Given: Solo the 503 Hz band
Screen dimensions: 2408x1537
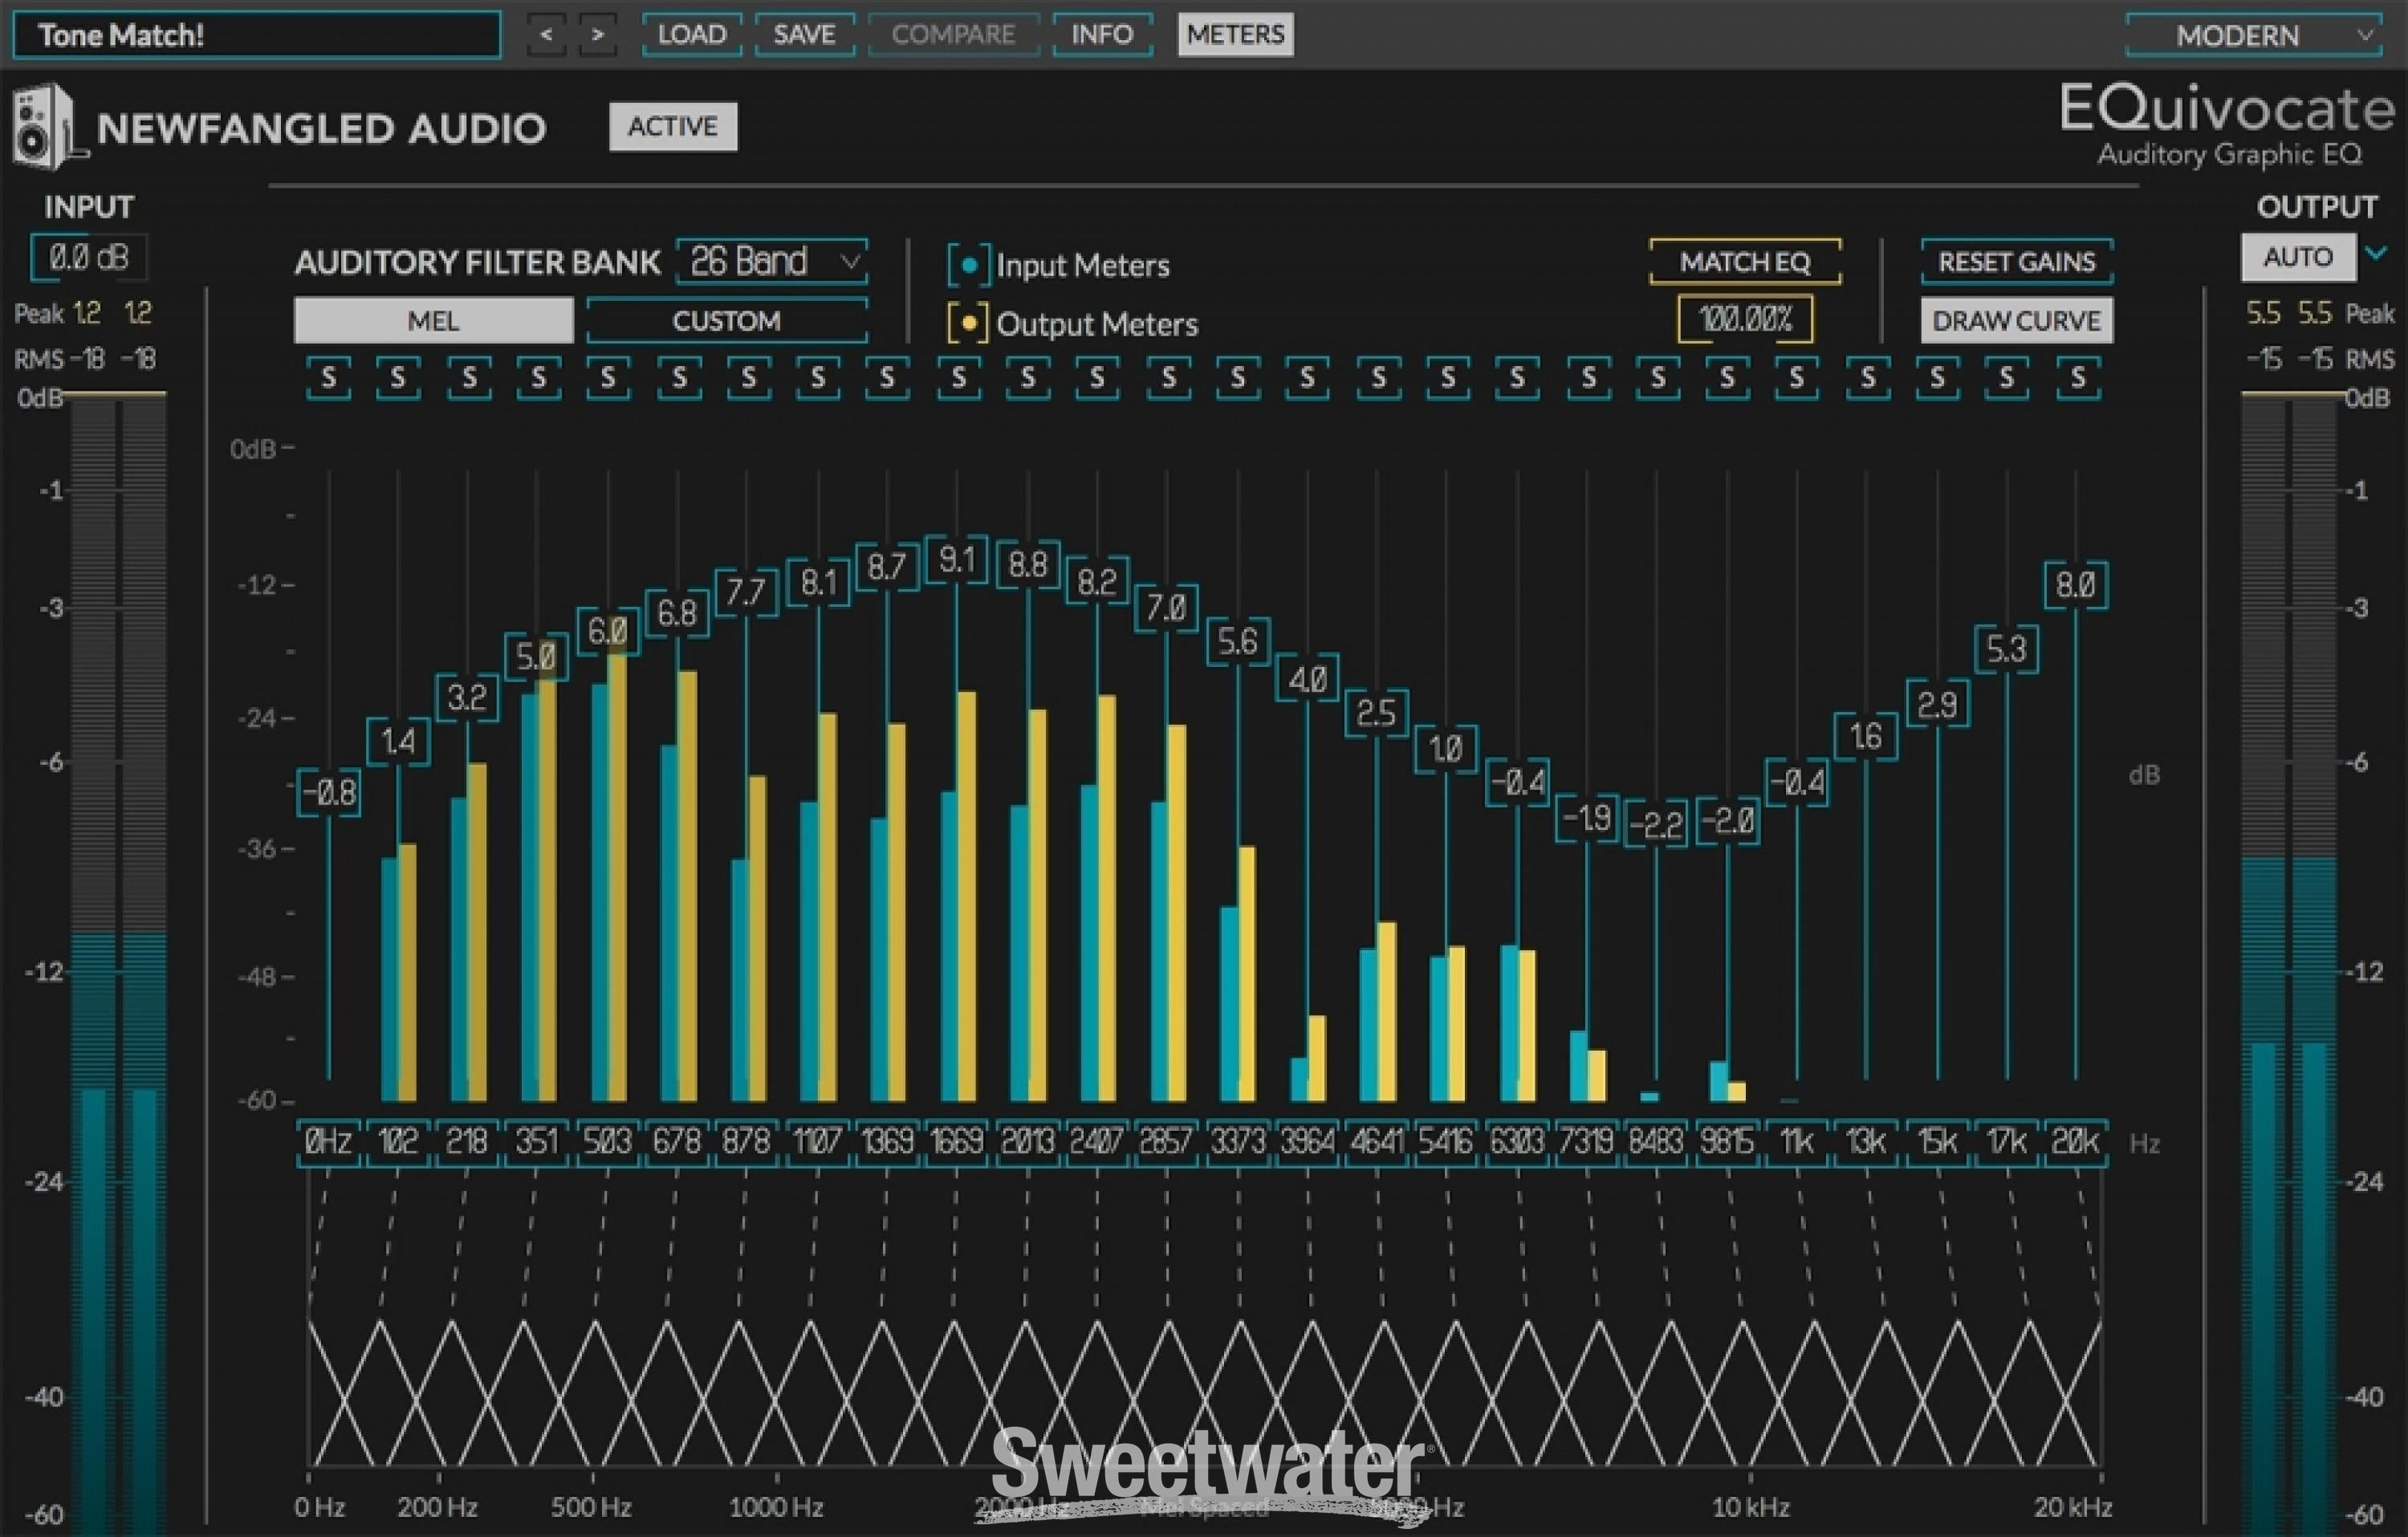Looking at the screenshot, I should pyautogui.click(x=608, y=378).
